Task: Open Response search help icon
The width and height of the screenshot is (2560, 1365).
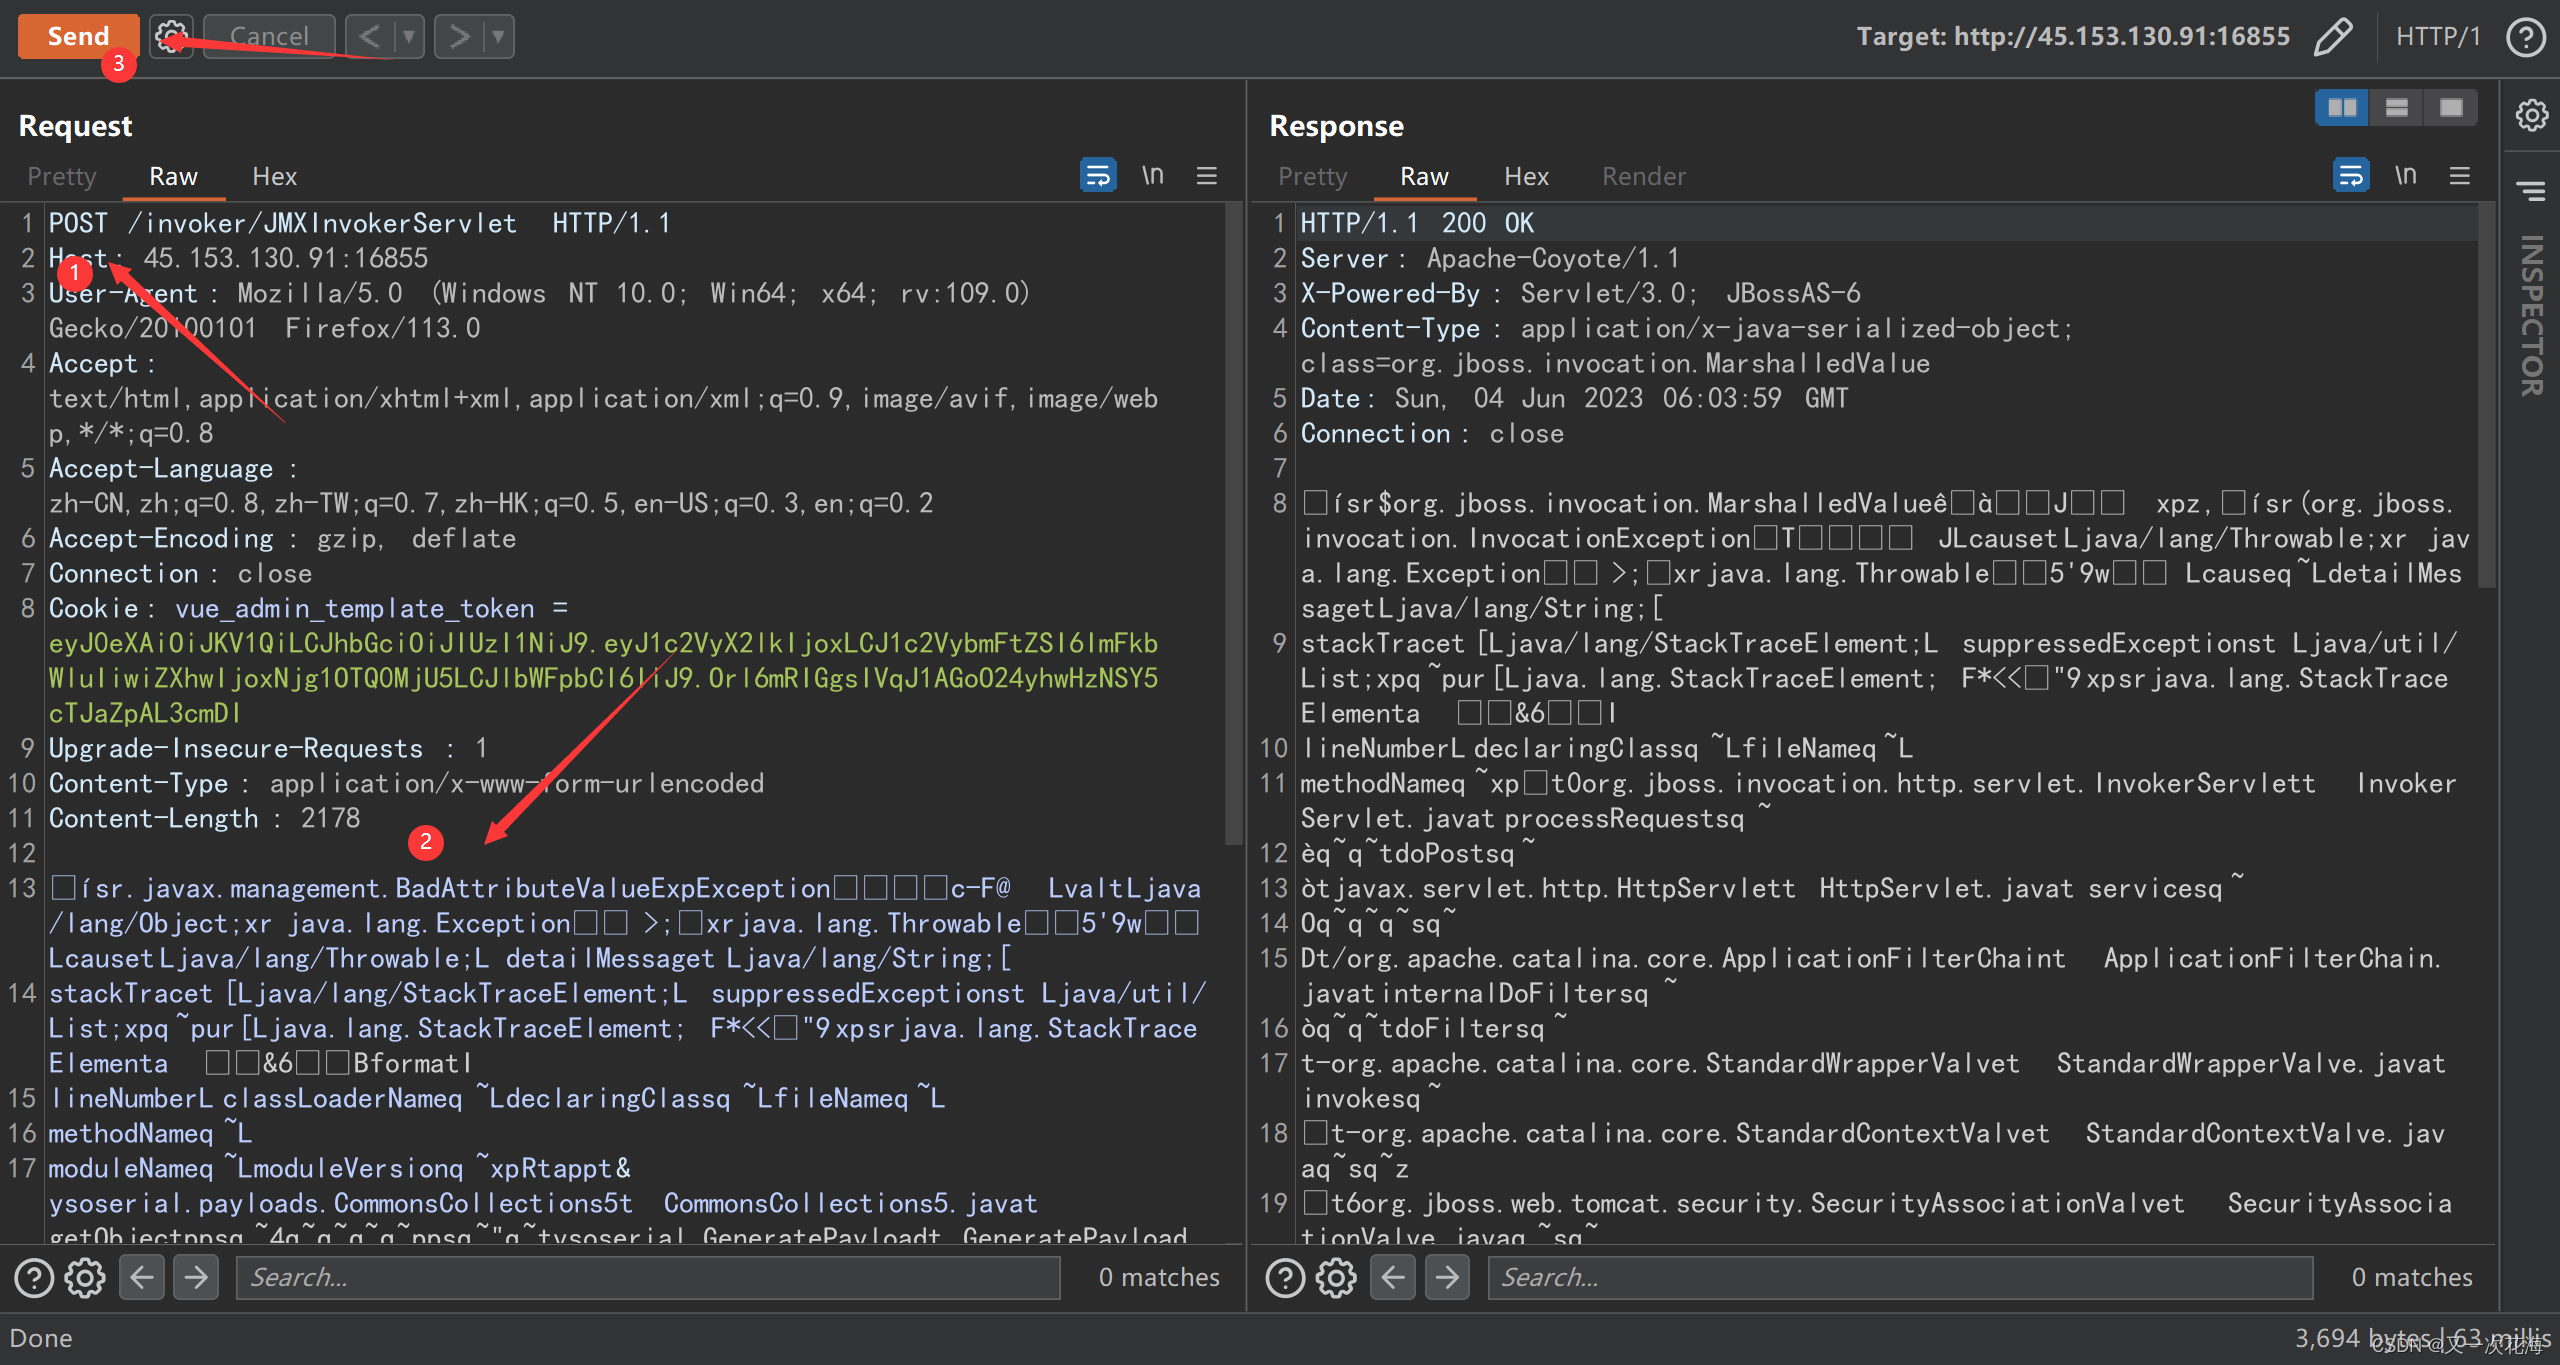Action: (x=1286, y=1277)
